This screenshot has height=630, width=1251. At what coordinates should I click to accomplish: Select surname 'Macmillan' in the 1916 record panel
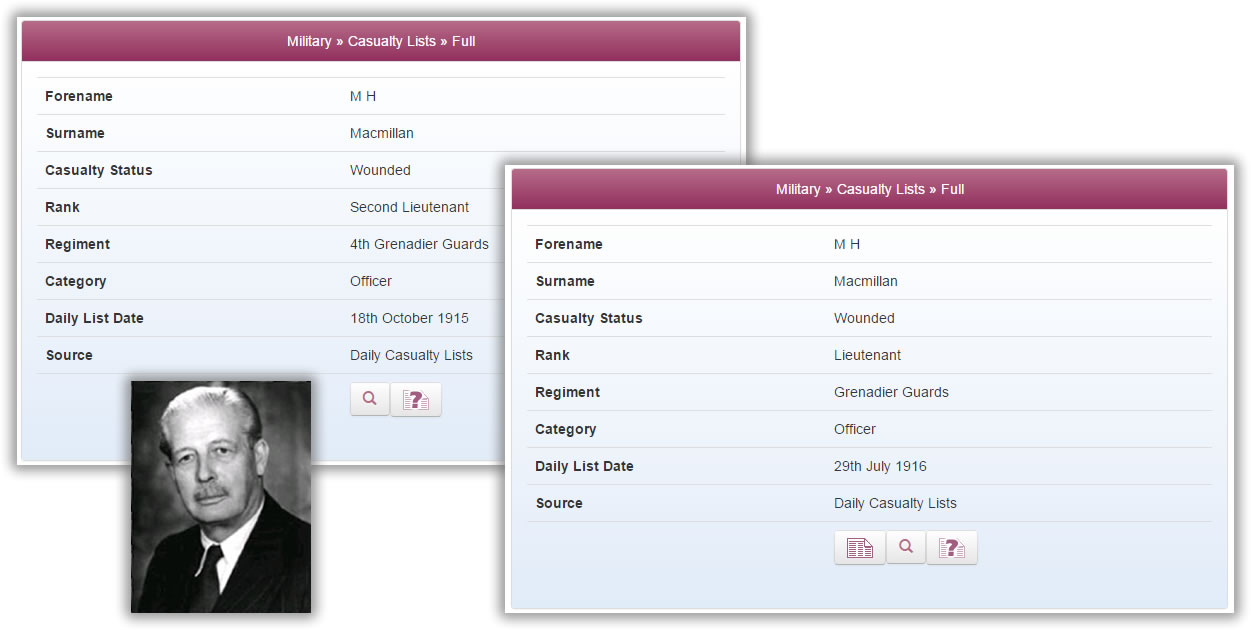point(866,281)
